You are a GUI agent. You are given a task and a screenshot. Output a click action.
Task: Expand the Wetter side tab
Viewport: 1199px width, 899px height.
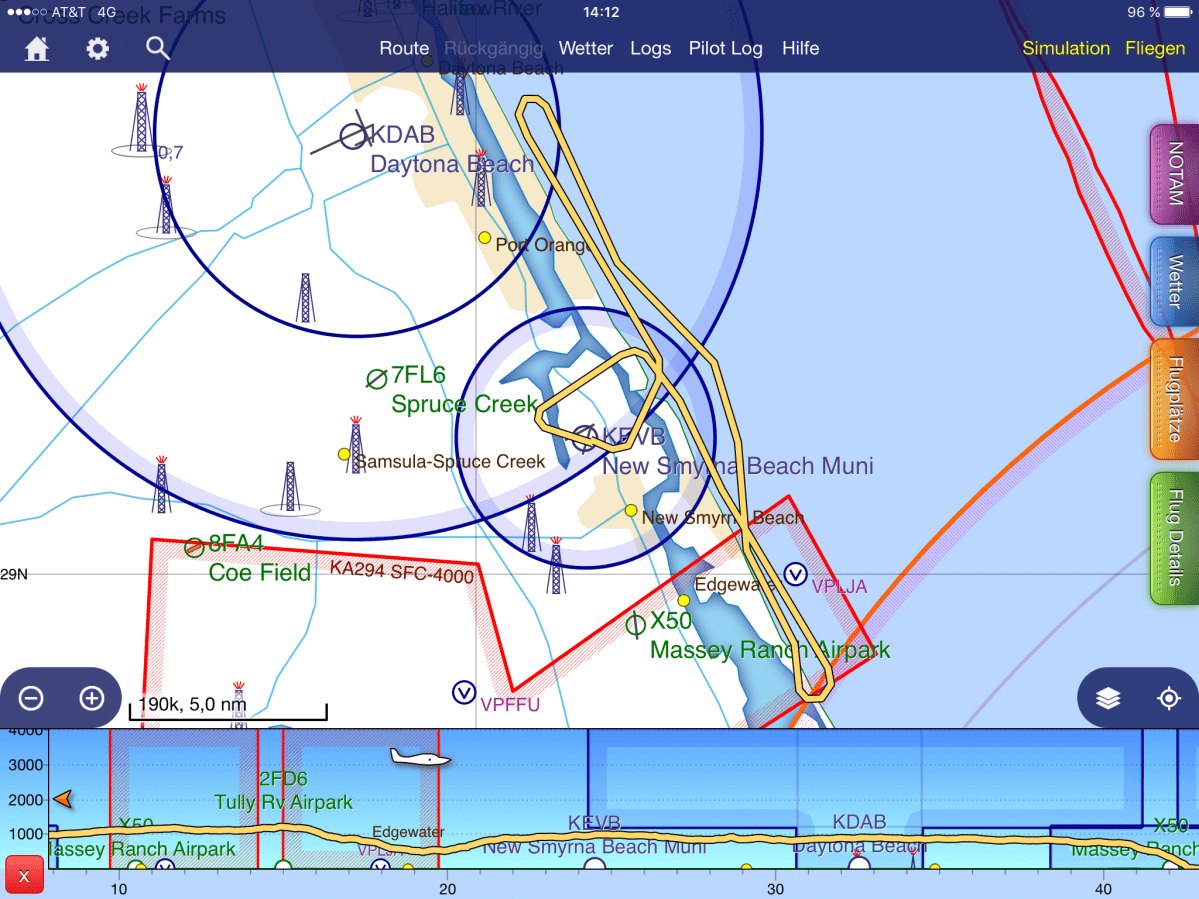pyautogui.click(x=1174, y=282)
